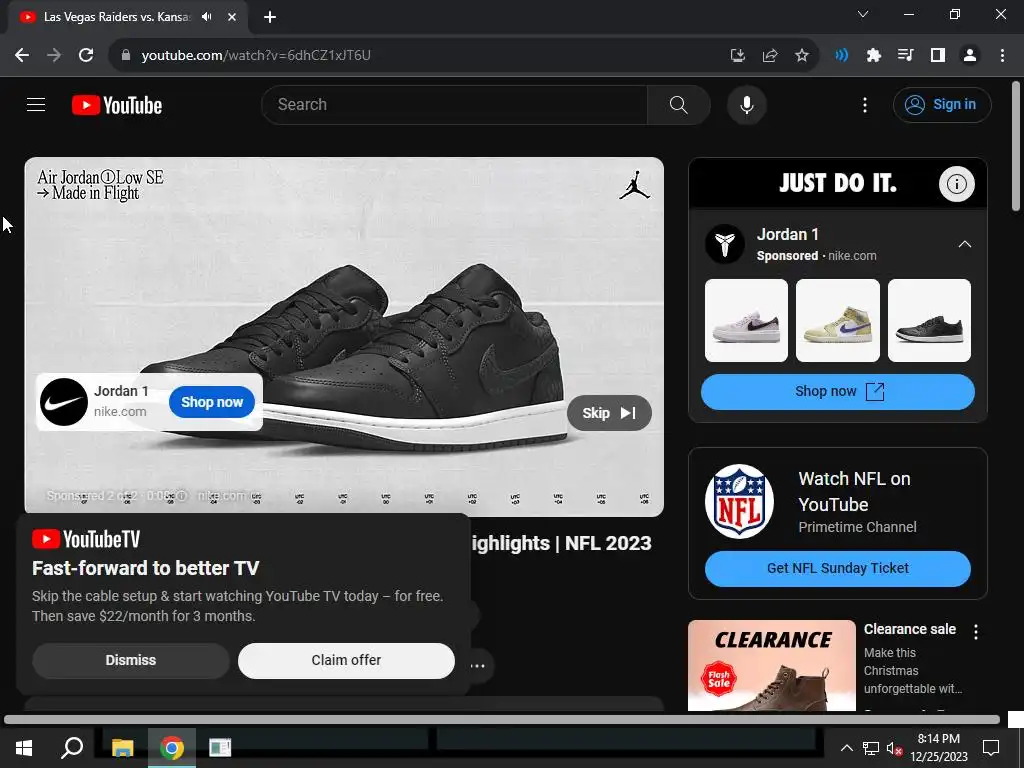Focus the YouTube Search input field
This screenshot has height=768, width=1024.
tap(455, 104)
